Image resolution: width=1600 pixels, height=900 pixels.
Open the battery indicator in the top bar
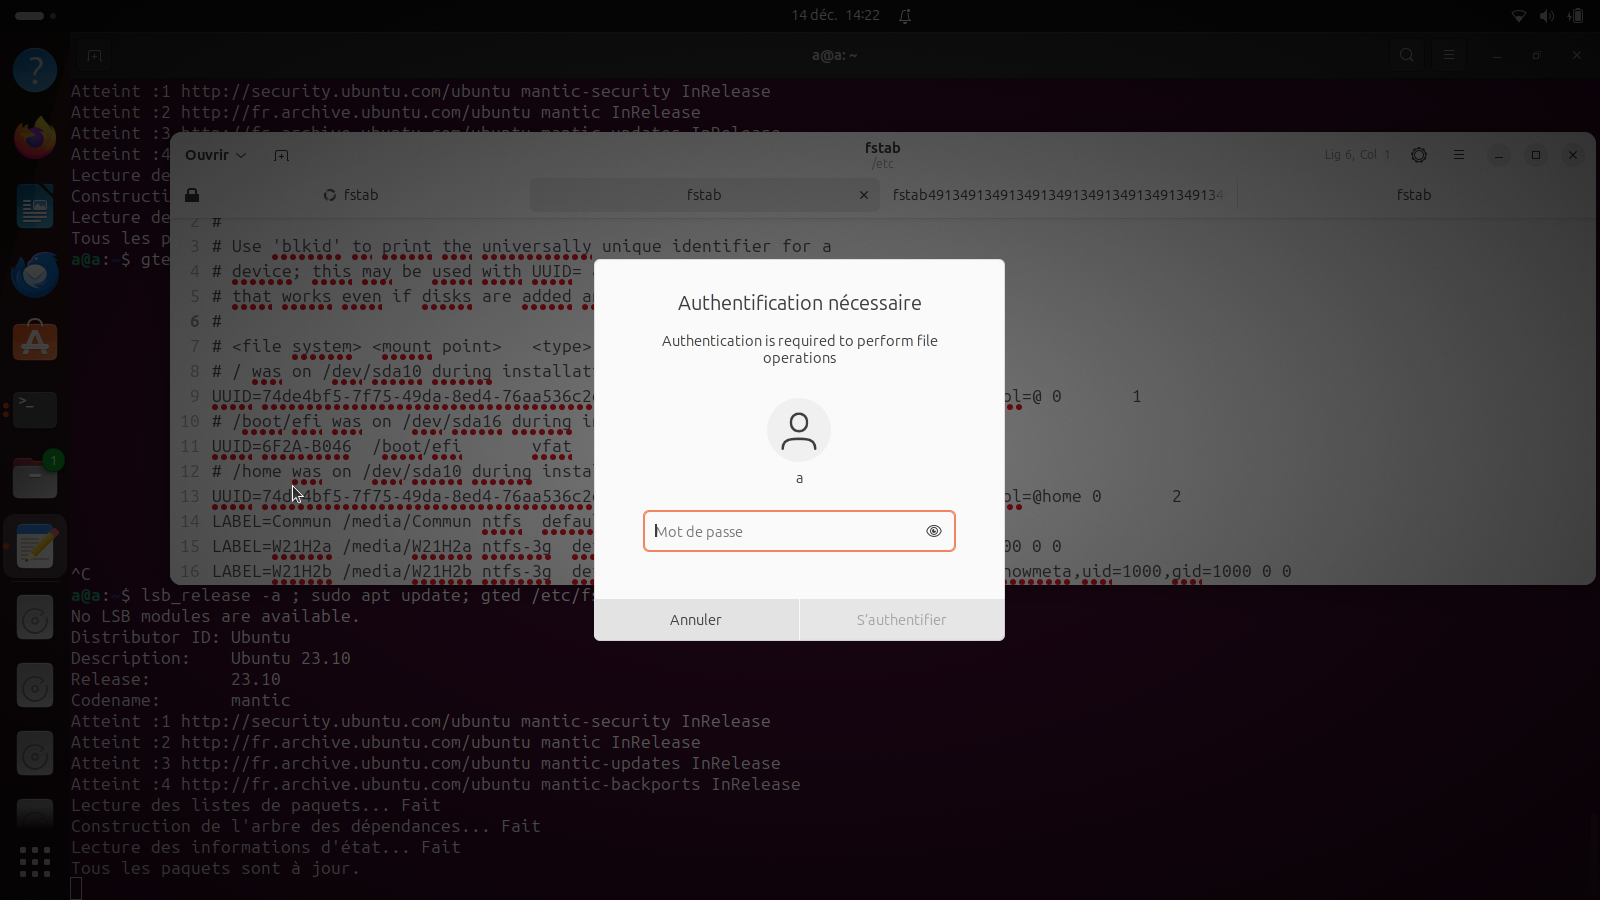coord(1576,15)
